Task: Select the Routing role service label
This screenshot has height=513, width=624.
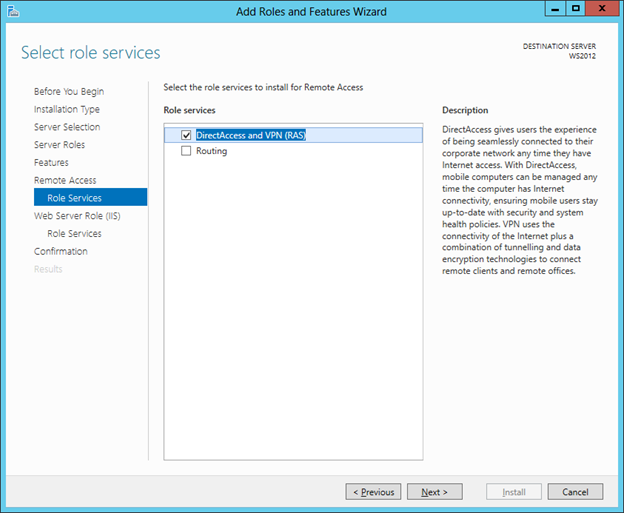Action: pyautogui.click(x=211, y=151)
